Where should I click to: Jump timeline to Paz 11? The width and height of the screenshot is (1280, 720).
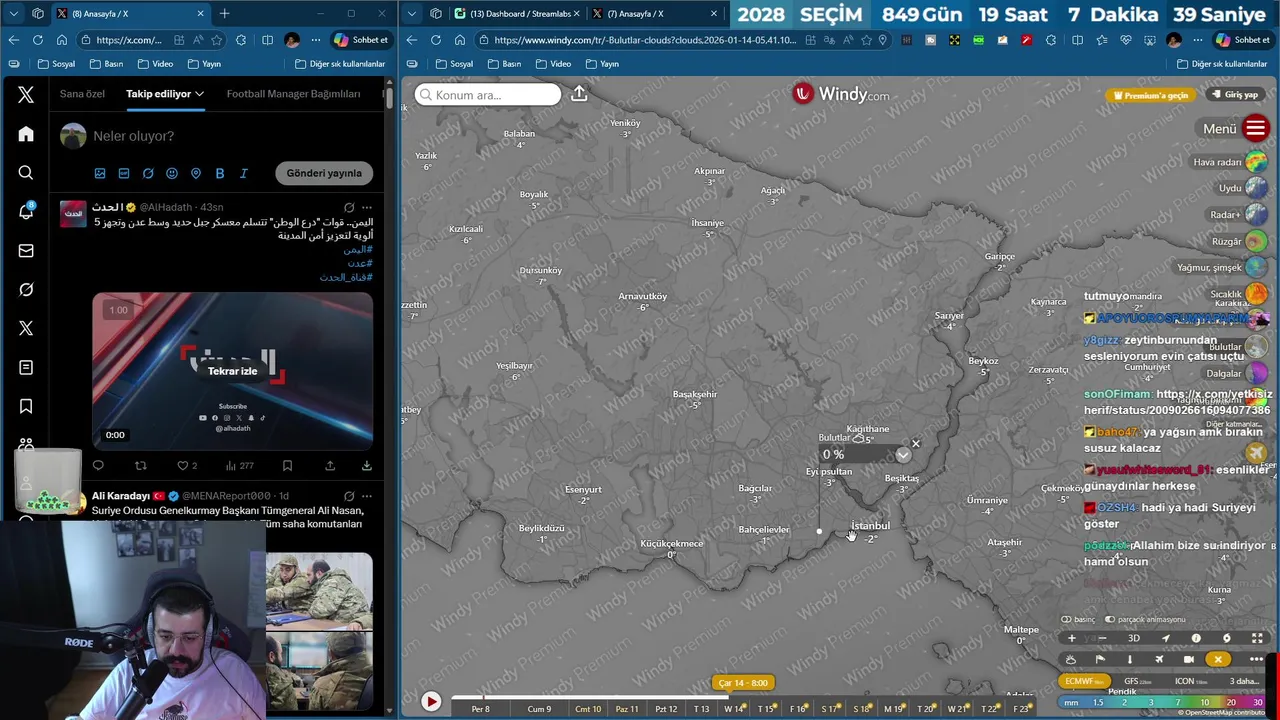coord(627,709)
